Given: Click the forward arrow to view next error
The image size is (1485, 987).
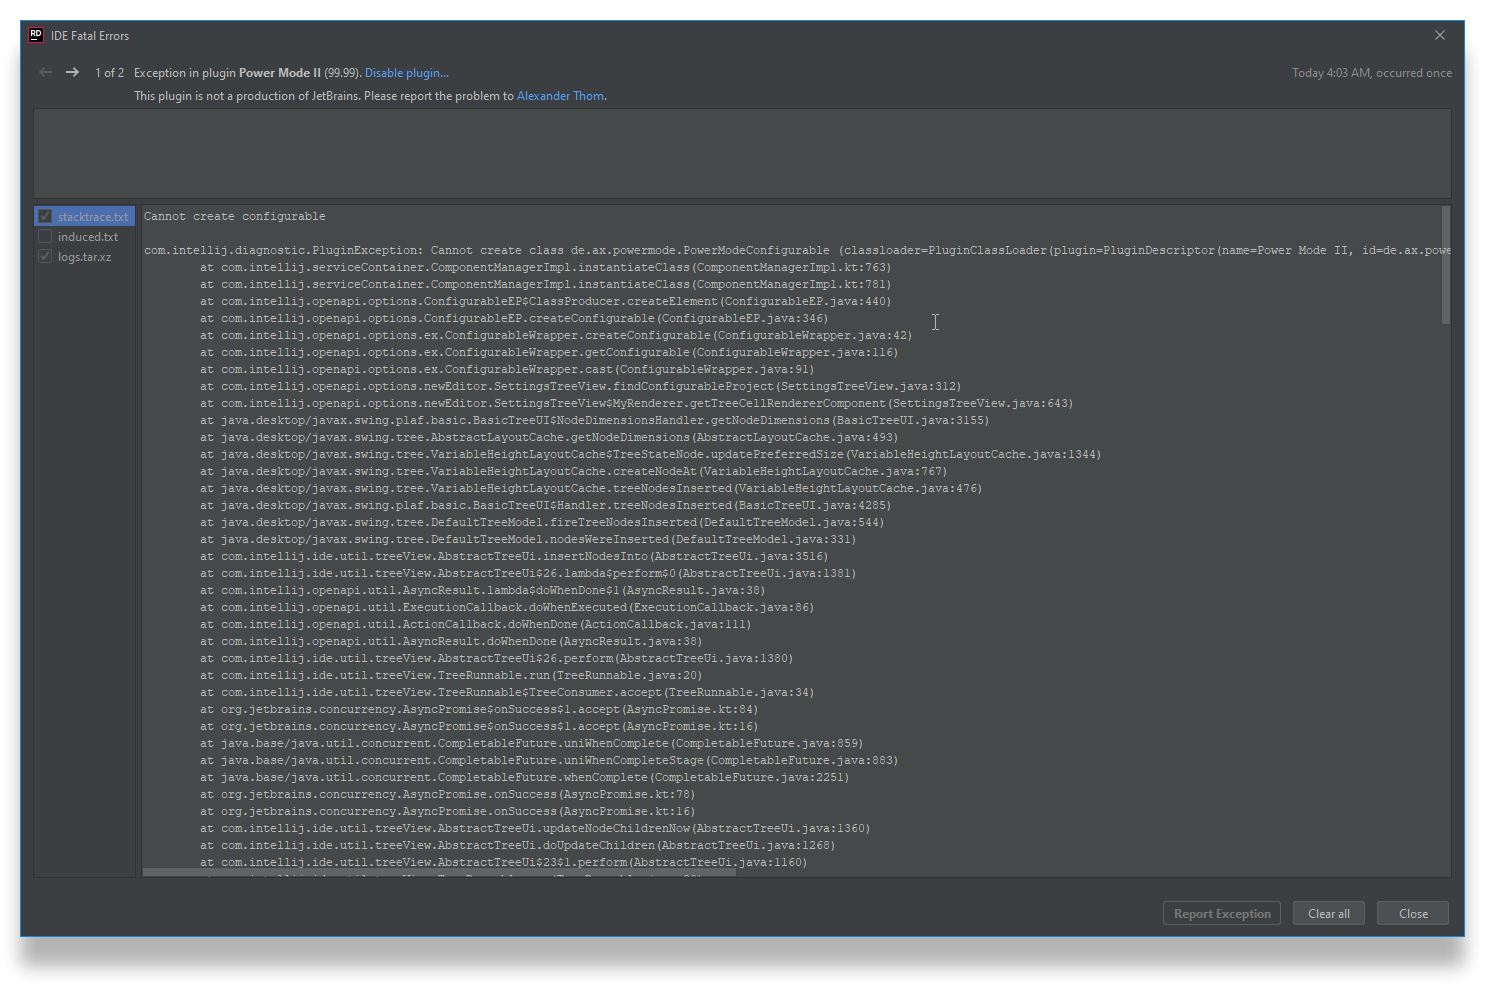Looking at the screenshot, I should (x=71, y=72).
